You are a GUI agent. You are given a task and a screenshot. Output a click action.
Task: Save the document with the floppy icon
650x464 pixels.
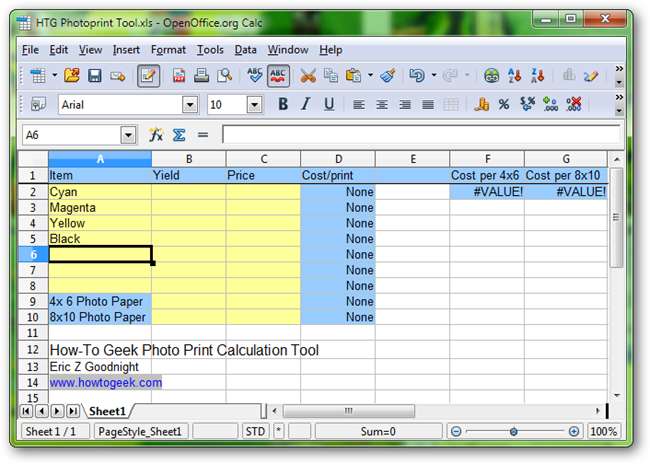pos(95,76)
